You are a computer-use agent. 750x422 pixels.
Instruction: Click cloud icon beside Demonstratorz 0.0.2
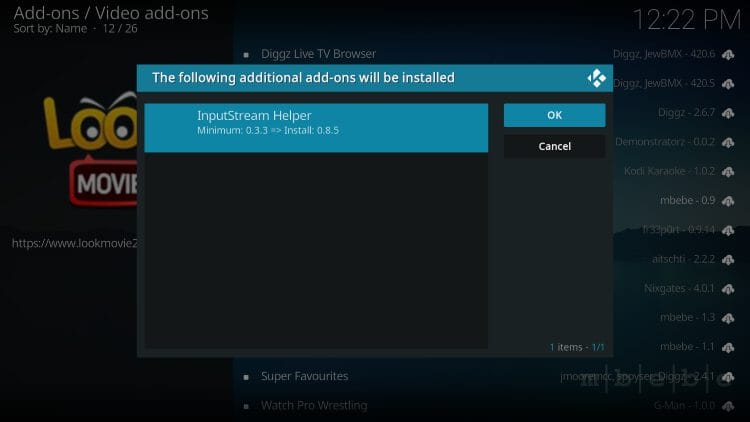(x=727, y=142)
